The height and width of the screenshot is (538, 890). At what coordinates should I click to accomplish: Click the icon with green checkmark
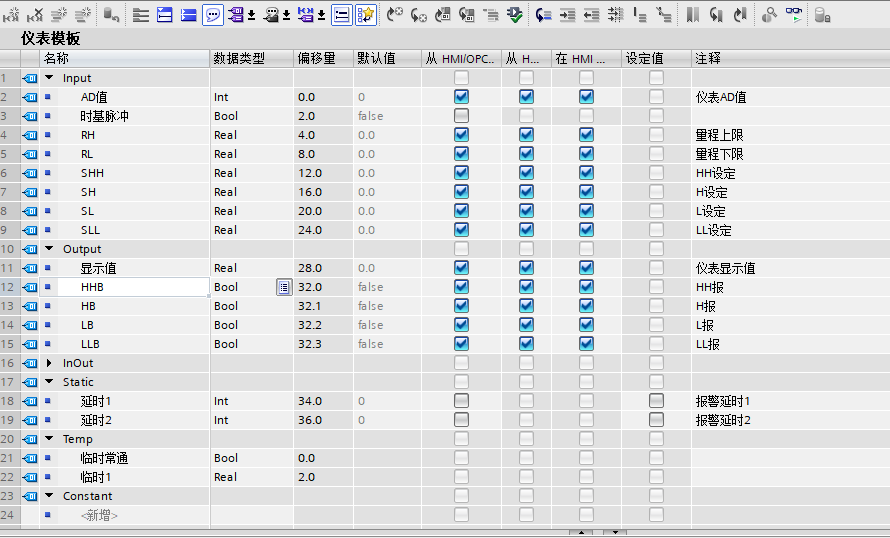pos(515,15)
